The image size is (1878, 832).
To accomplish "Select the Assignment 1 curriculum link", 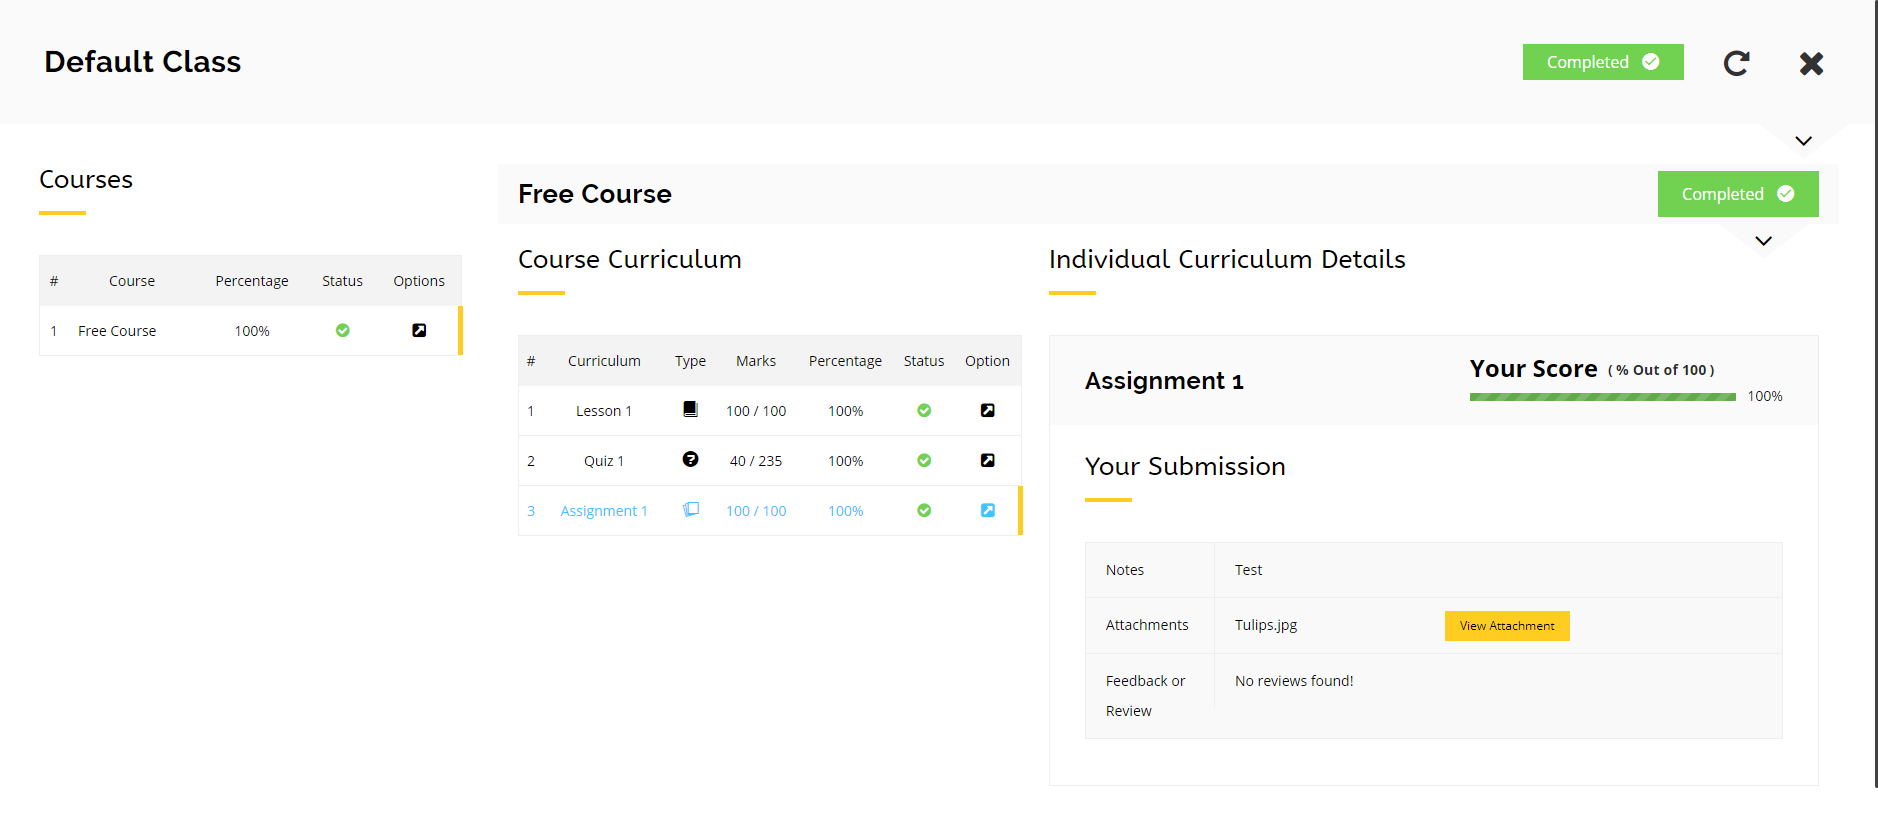I will tap(603, 511).
